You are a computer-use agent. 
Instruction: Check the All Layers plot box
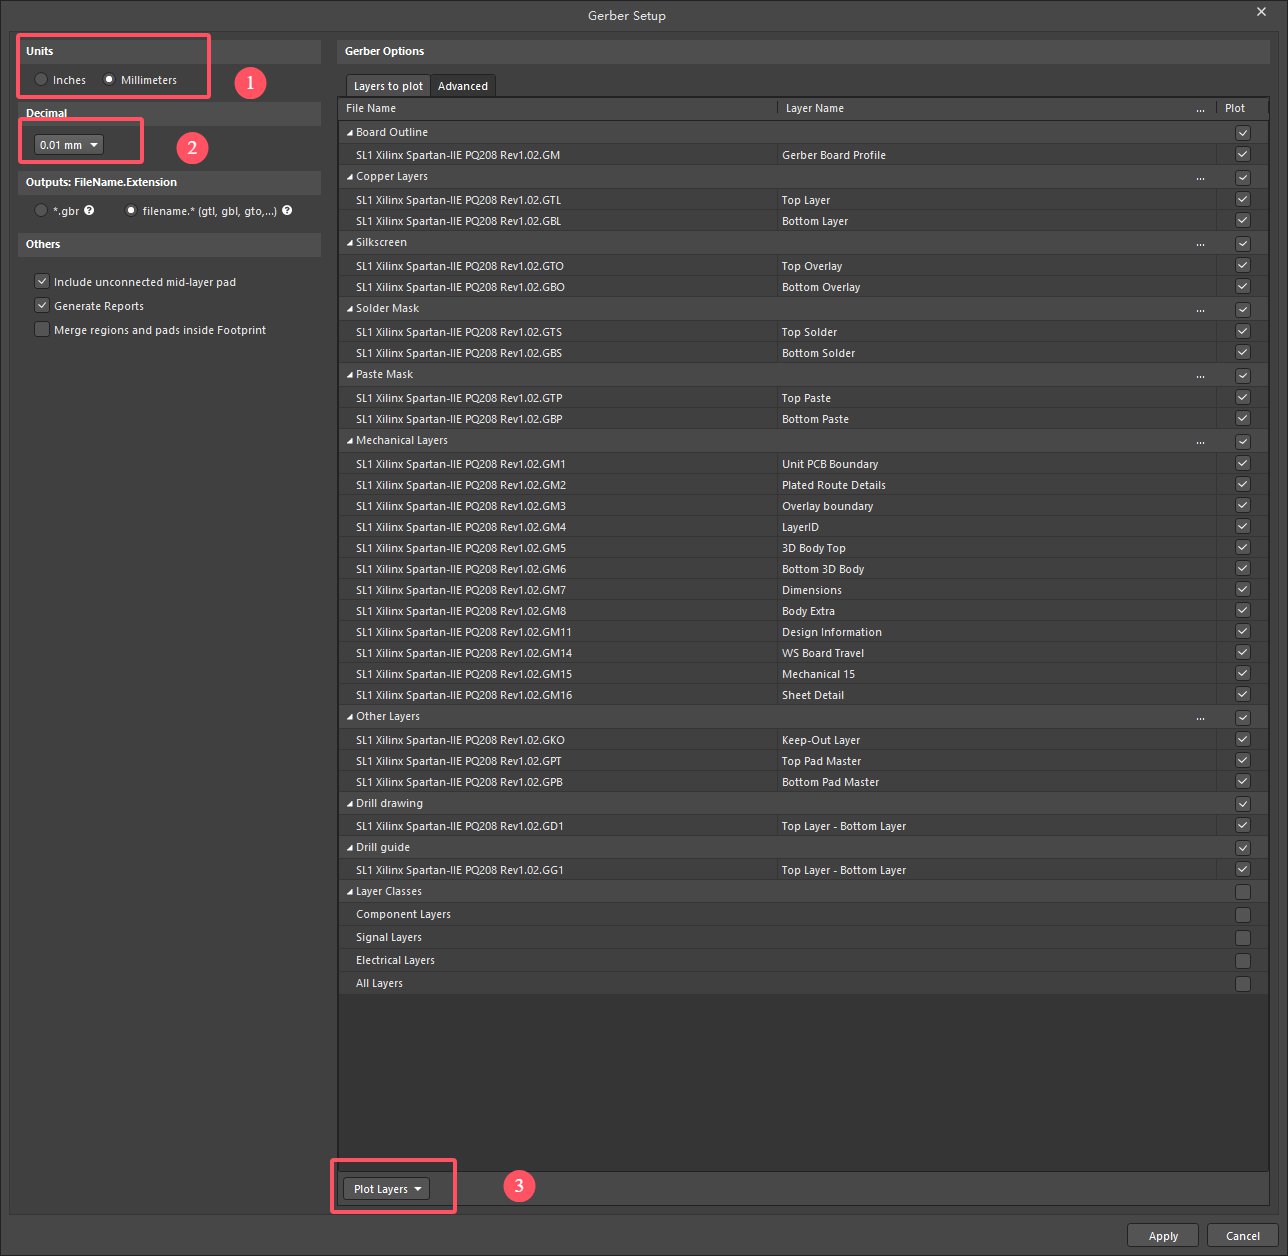point(1243,984)
